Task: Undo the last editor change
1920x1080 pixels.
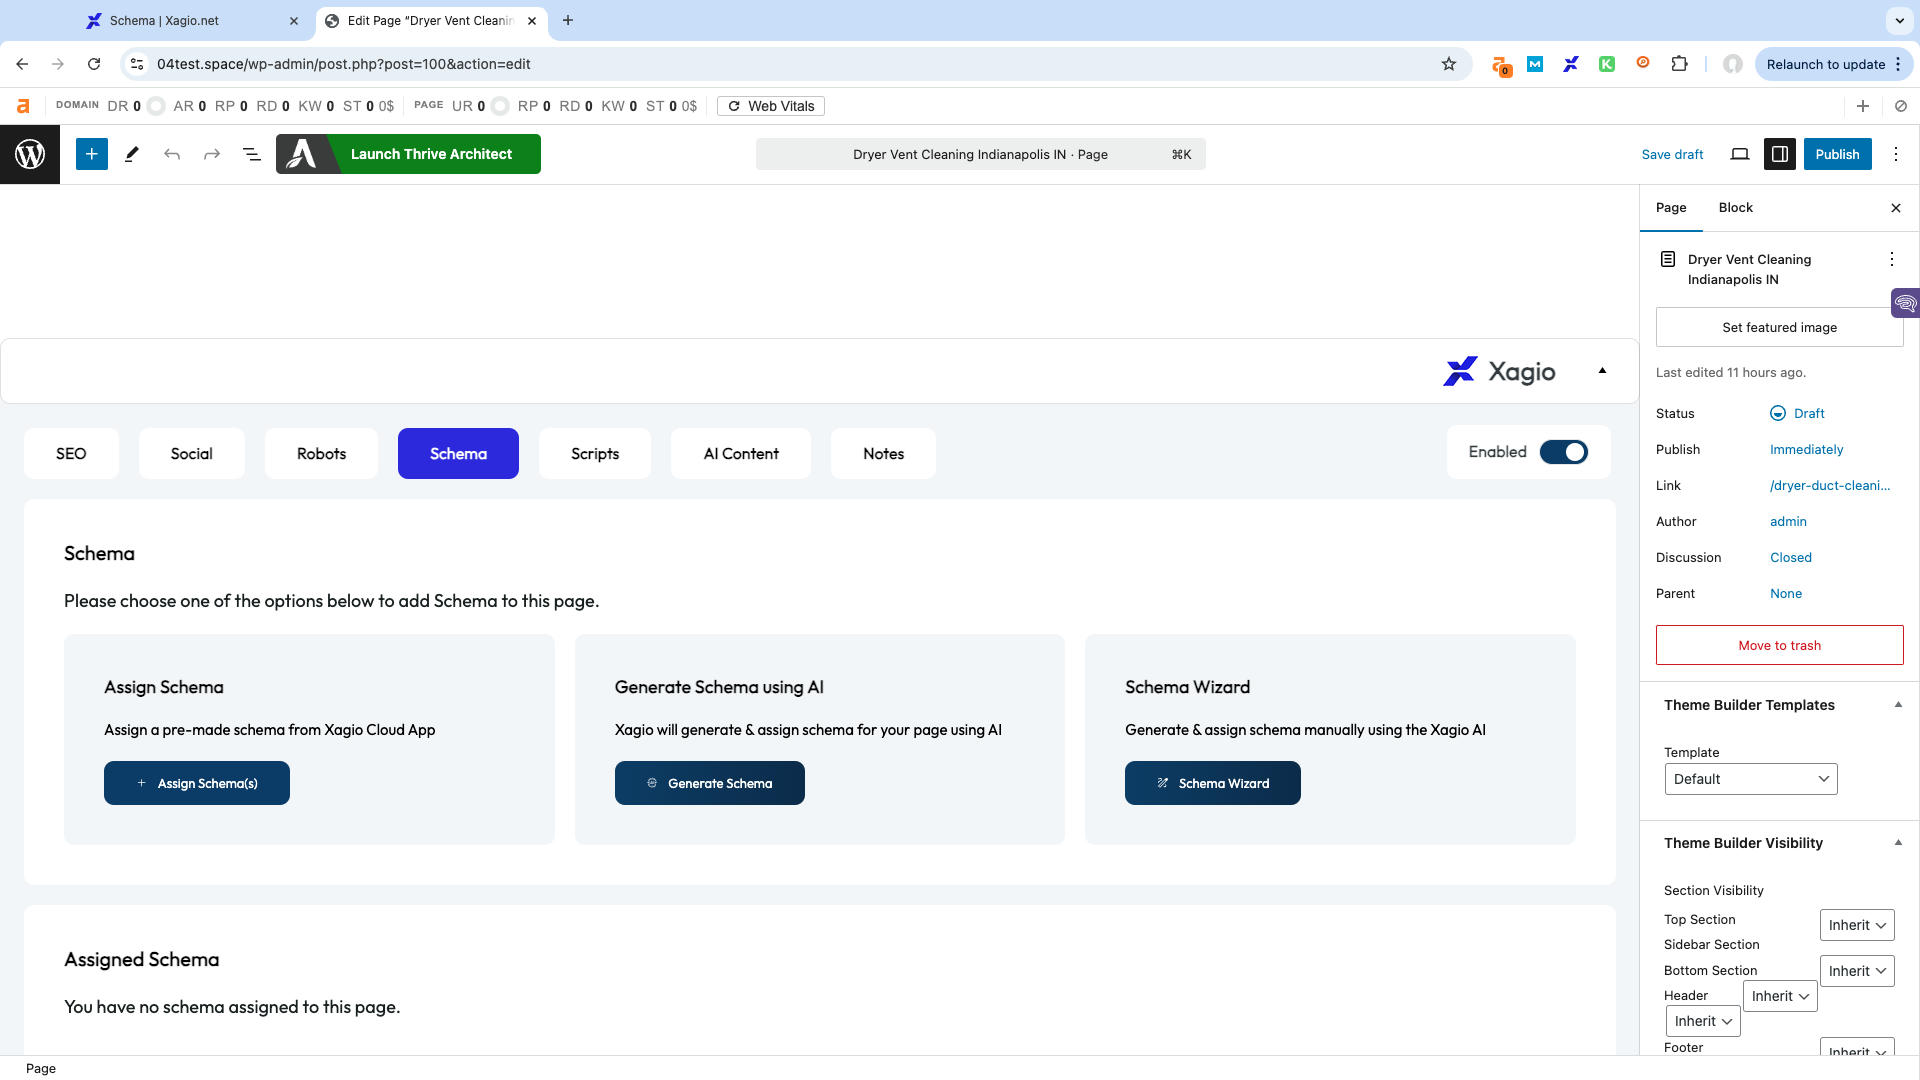Action: click(x=172, y=154)
